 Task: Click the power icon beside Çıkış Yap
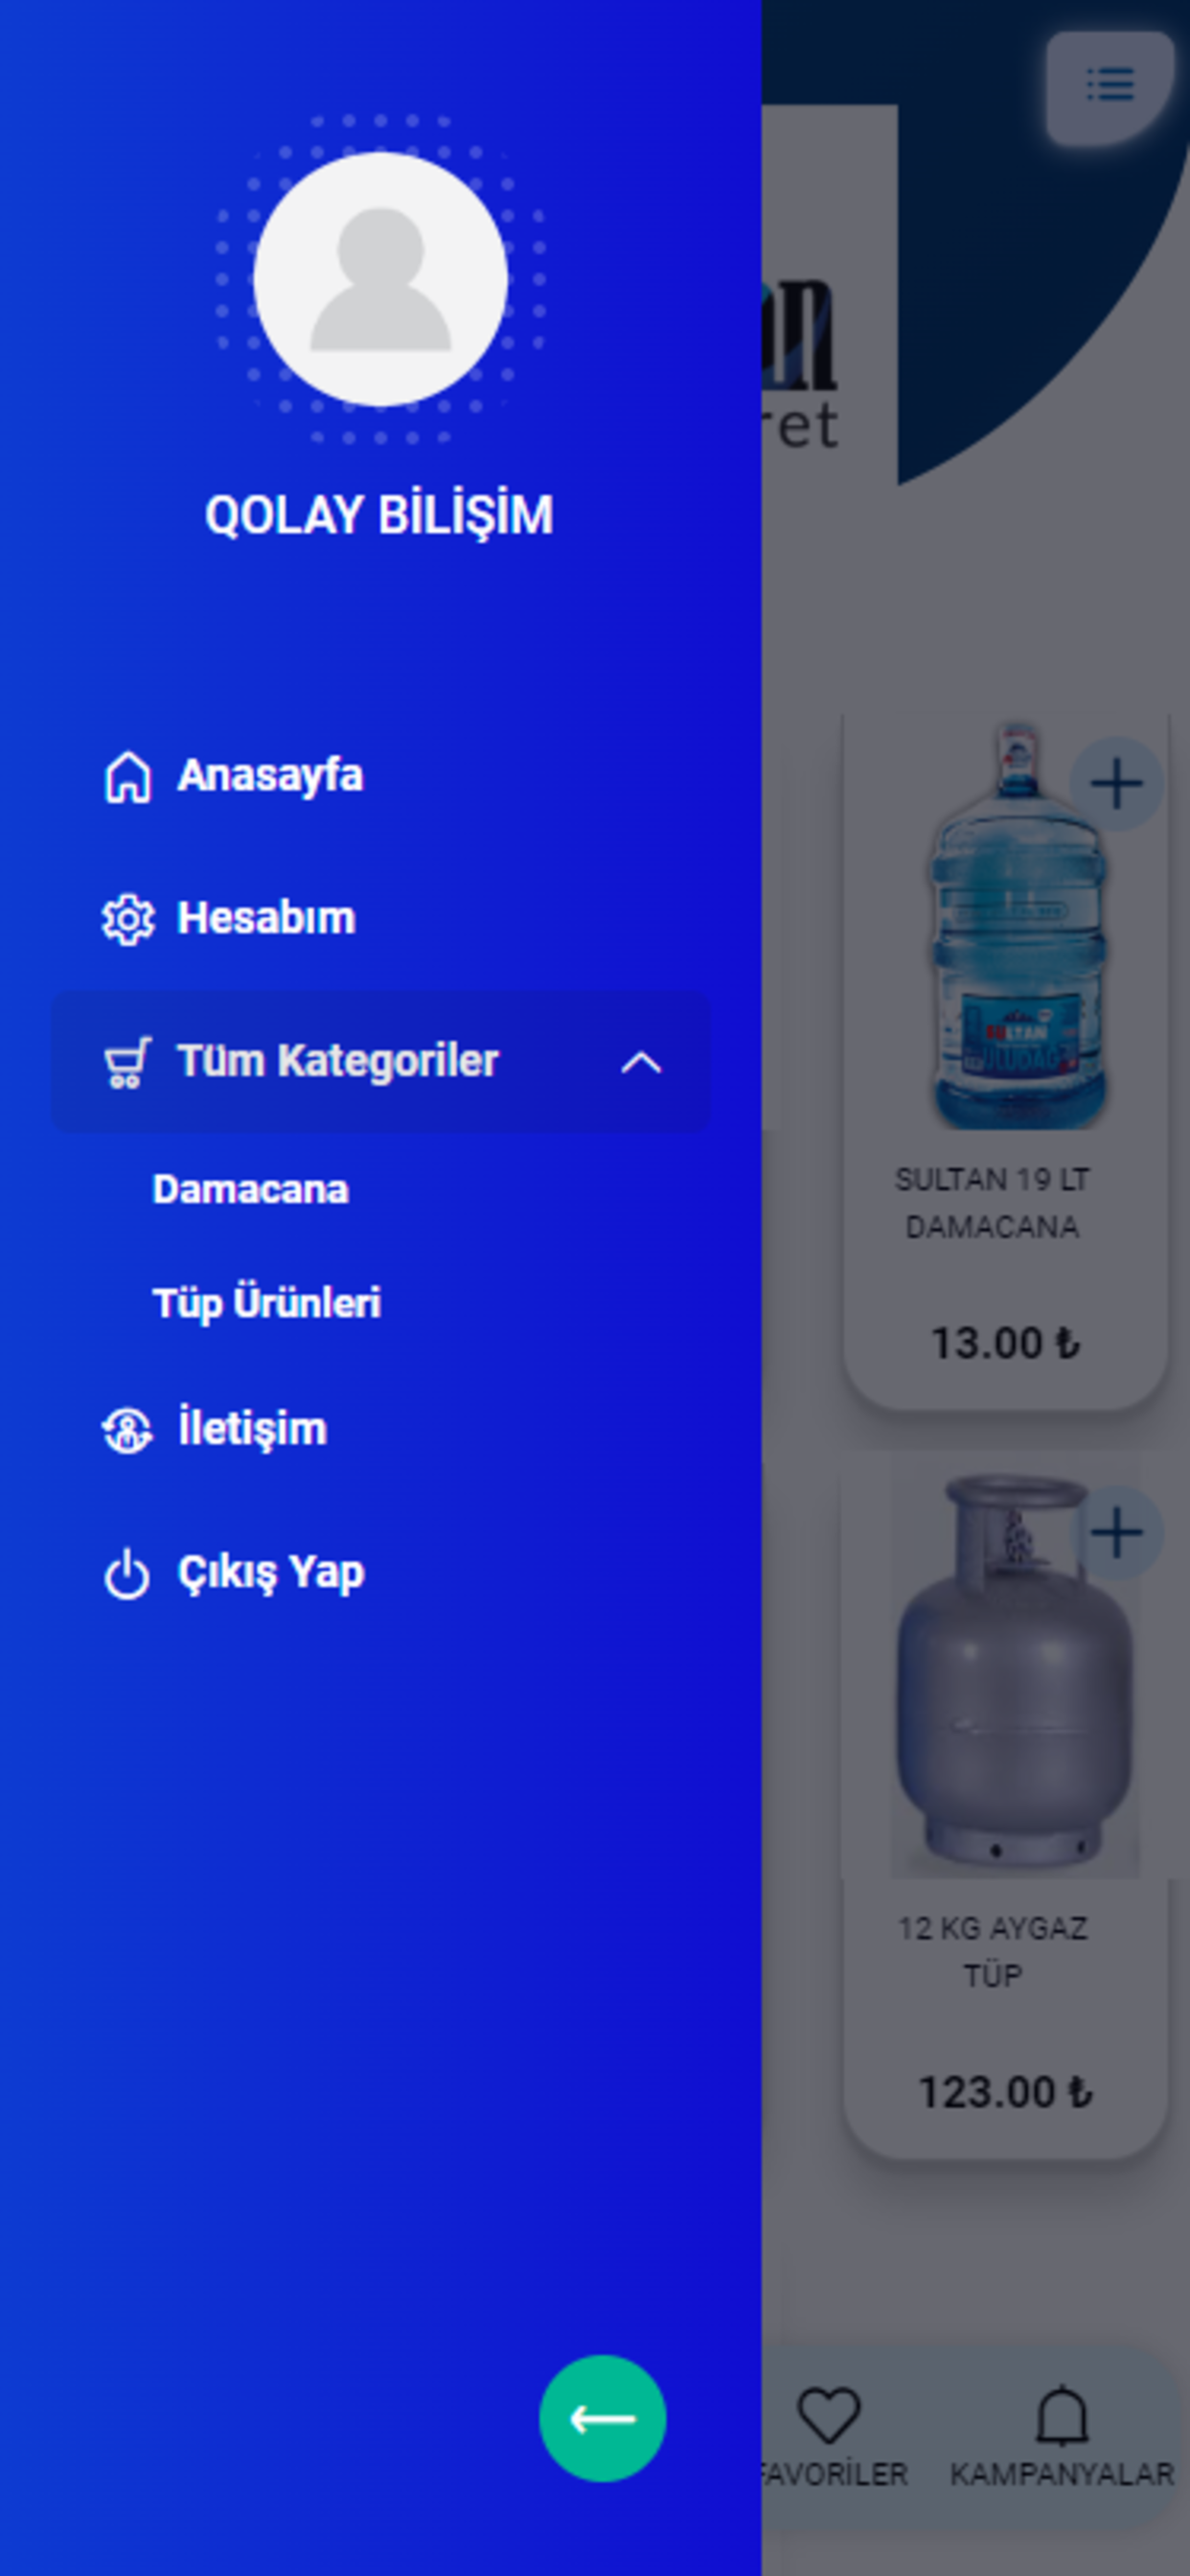tap(127, 1574)
